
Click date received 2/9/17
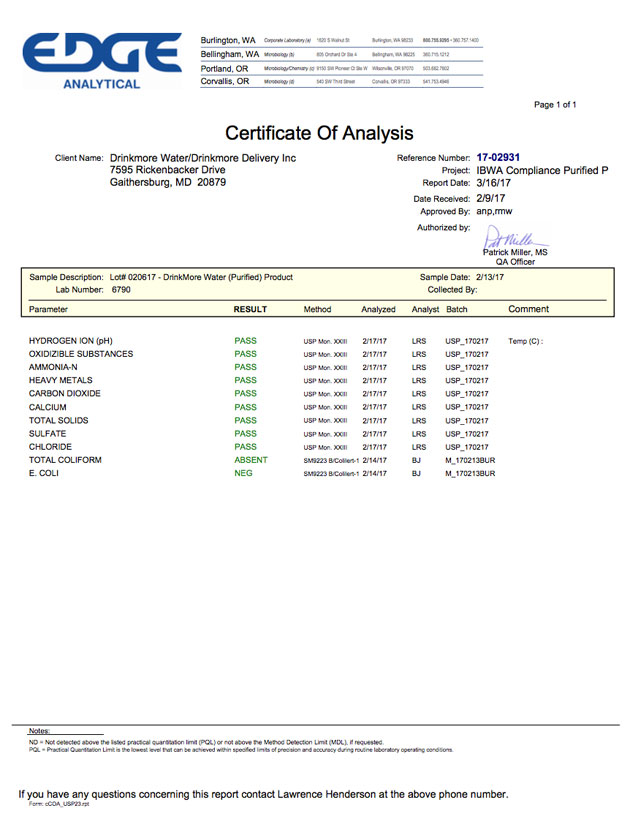tap(491, 198)
